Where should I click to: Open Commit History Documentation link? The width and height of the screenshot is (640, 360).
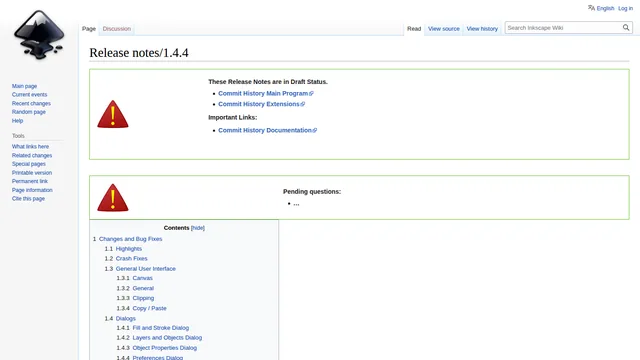tap(264, 130)
